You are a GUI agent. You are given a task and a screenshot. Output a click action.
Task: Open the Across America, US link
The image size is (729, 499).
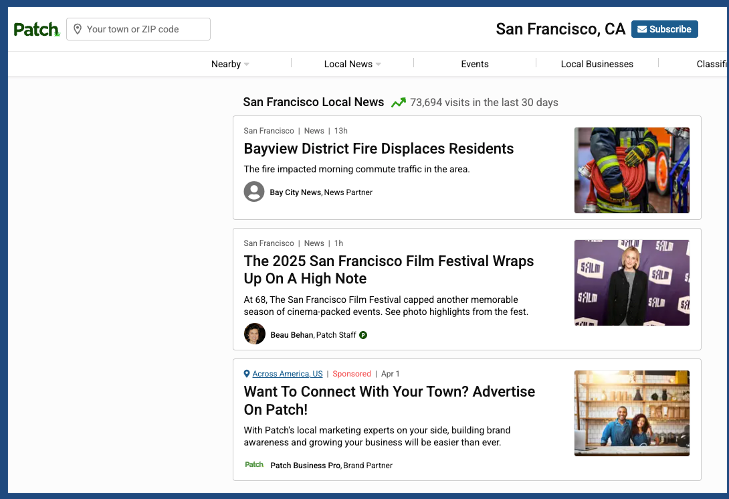[287, 373]
